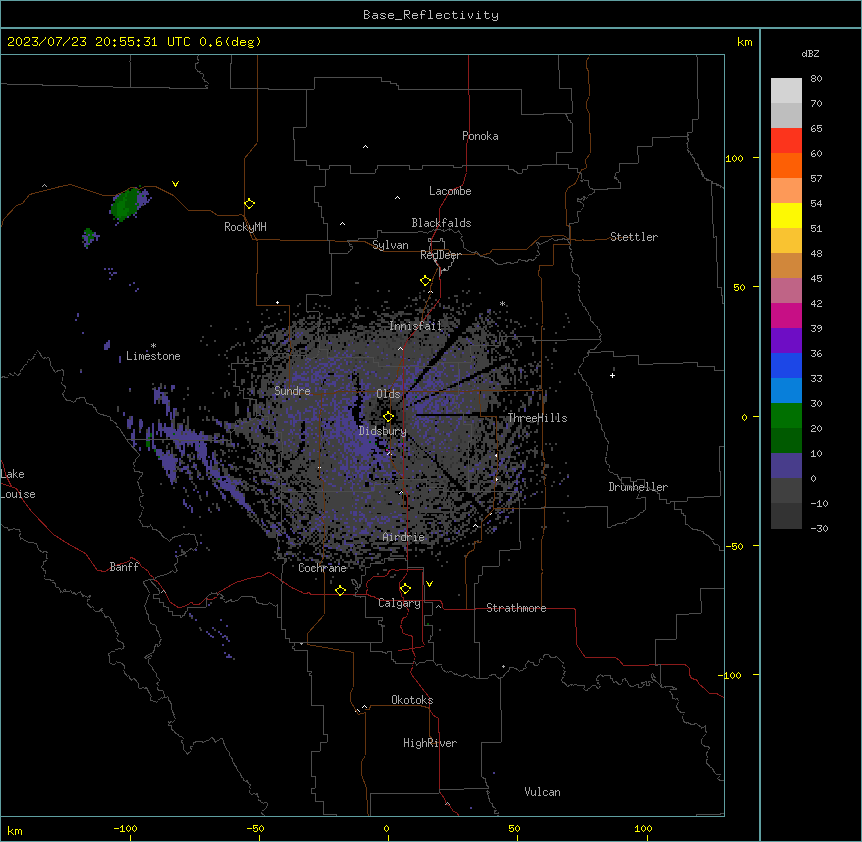Click the Didsbury city label

pos(383,431)
